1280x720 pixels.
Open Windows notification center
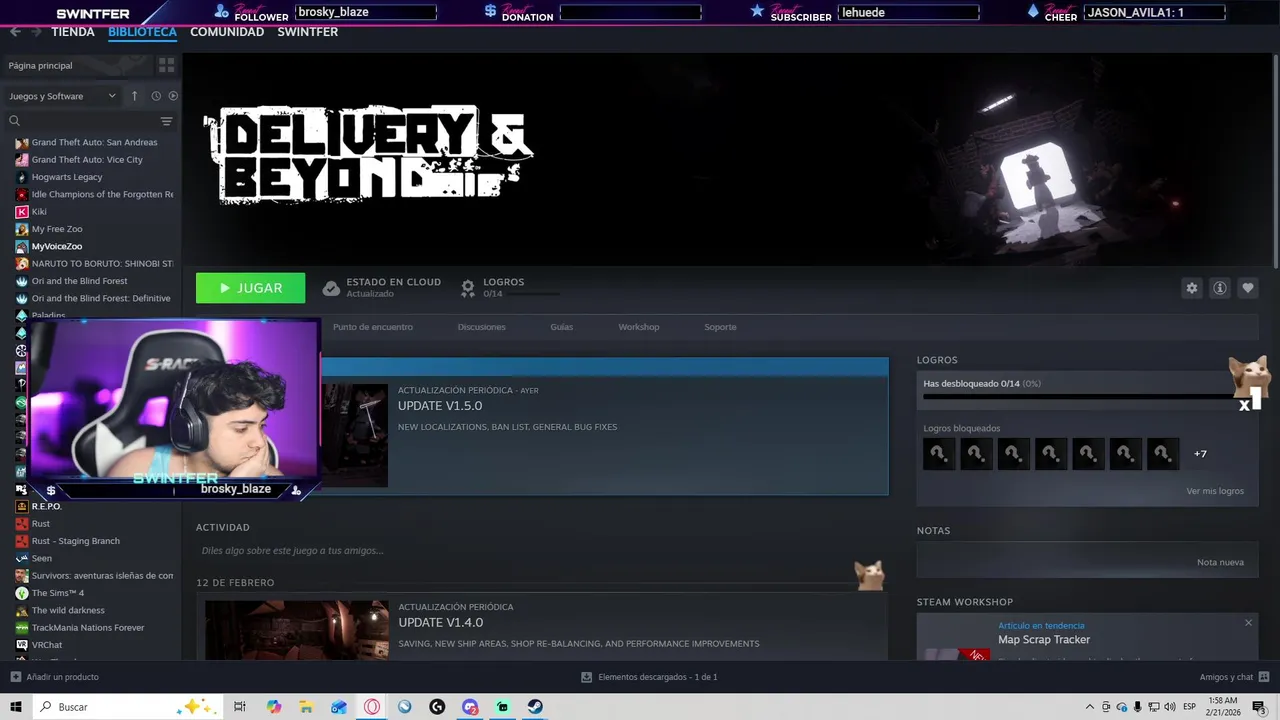(x=1259, y=707)
